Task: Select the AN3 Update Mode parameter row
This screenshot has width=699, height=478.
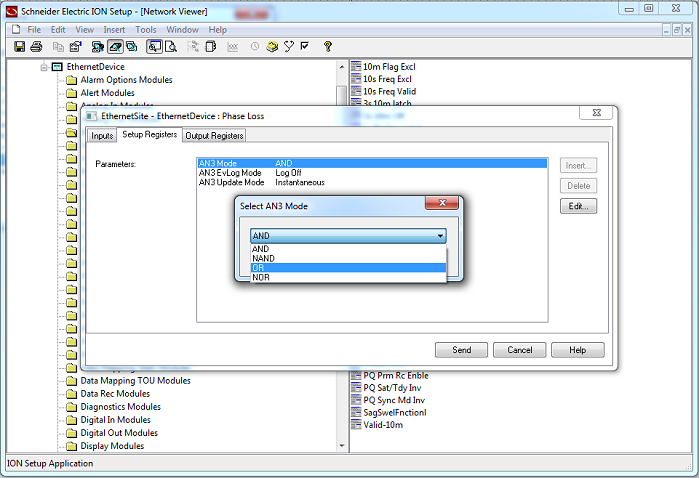Action: 372,182
